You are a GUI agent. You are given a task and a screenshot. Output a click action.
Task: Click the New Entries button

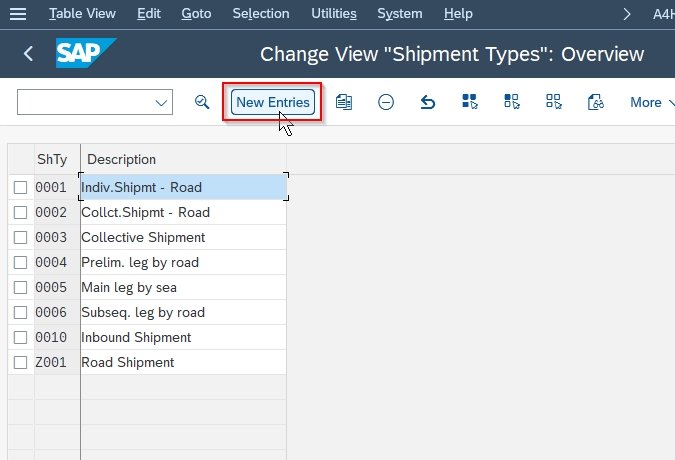[272, 102]
